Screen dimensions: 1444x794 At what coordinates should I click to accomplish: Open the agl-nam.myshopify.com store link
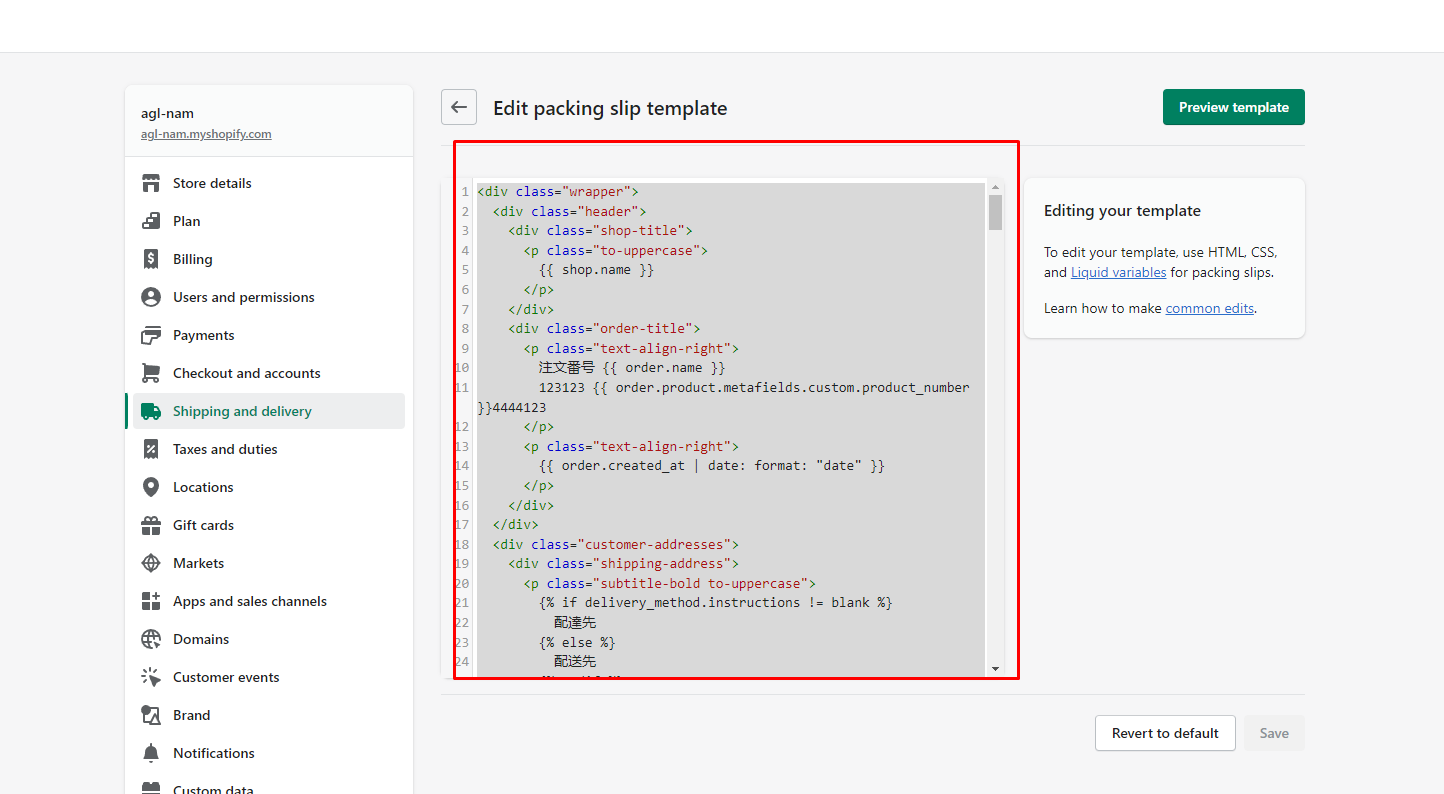[206, 134]
